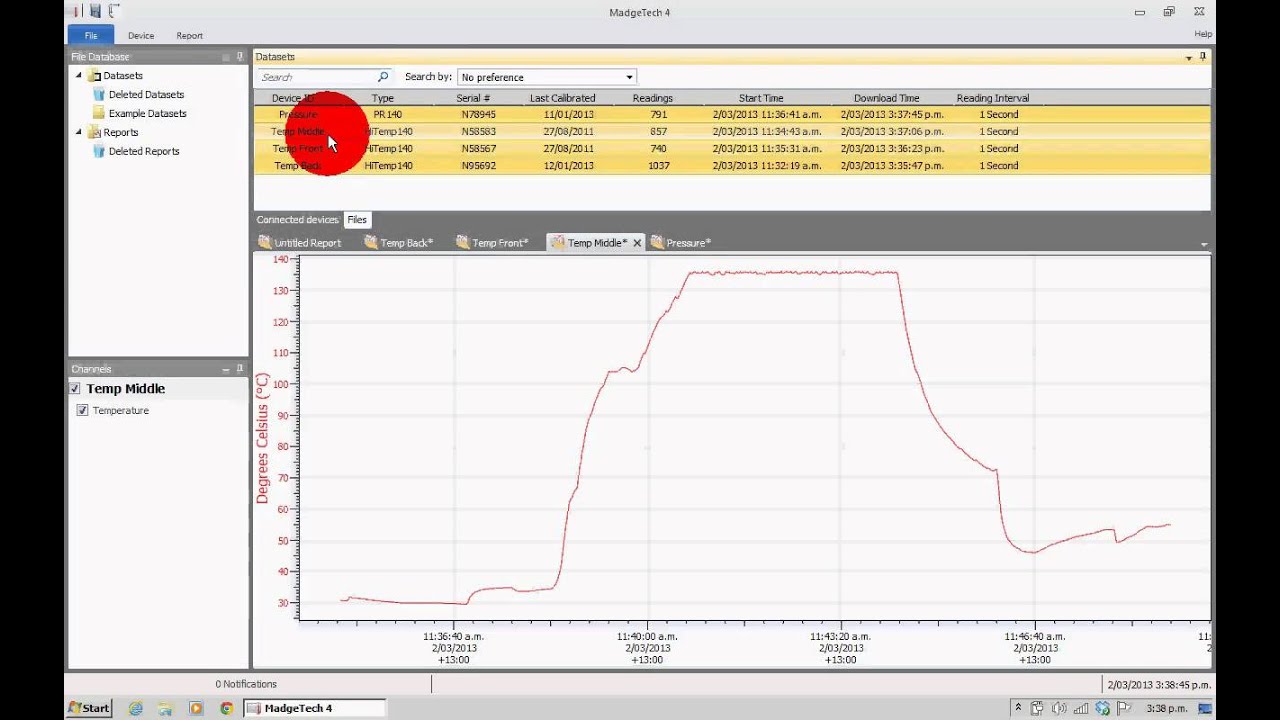Screen dimensions: 1280x720
Task: Click the MadgeTech 4 taskbar button
Action: 314,708
